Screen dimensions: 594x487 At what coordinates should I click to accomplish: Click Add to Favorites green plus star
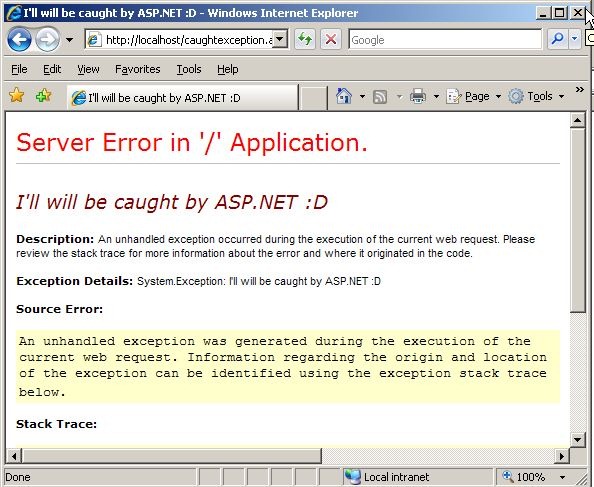coord(44,96)
